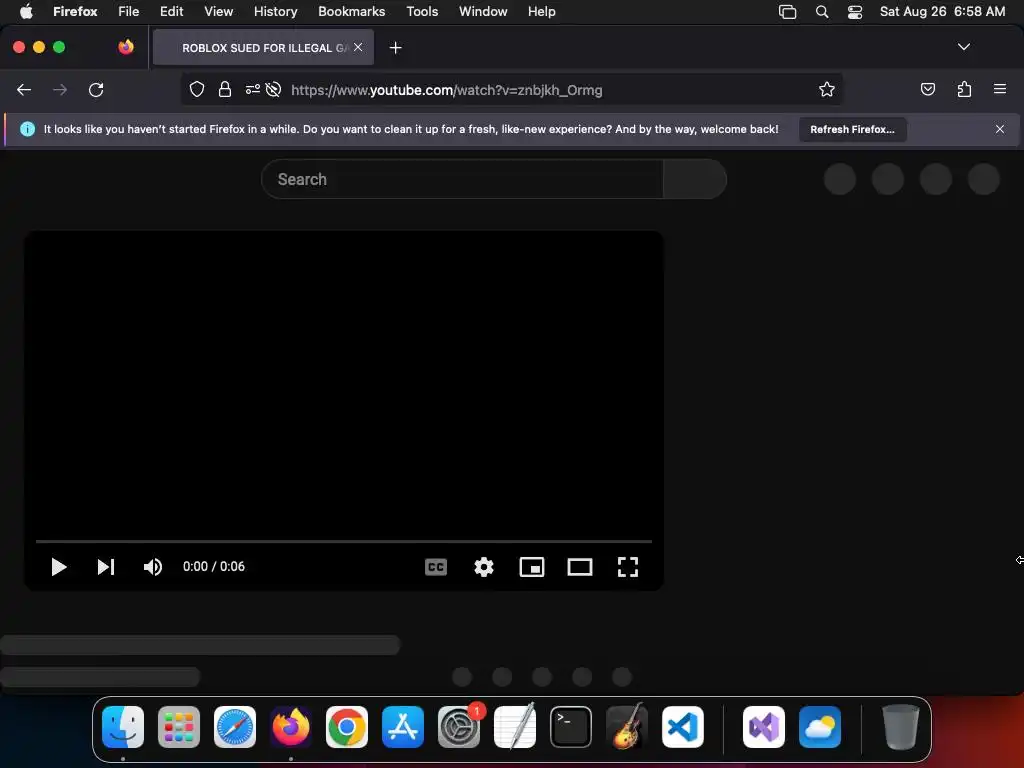The width and height of the screenshot is (1024, 768).
Task: Click the Stage Manager menu bar icon
Action: (x=788, y=12)
